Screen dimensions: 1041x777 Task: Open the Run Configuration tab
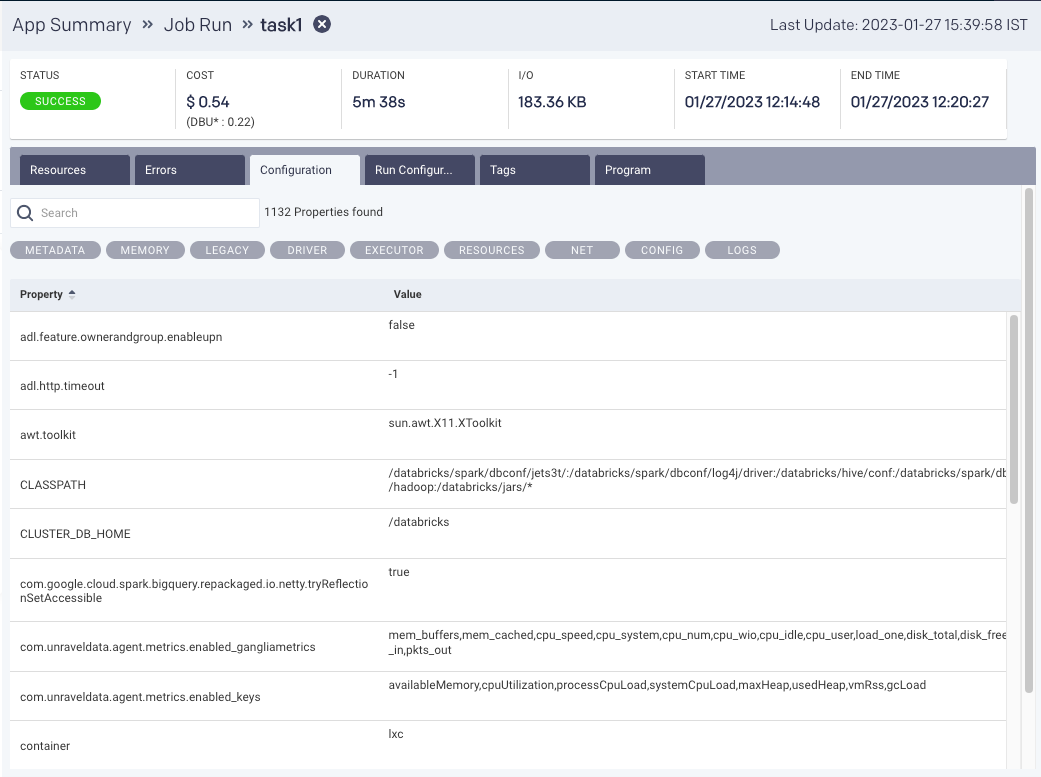pyautogui.click(x=419, y=169)
